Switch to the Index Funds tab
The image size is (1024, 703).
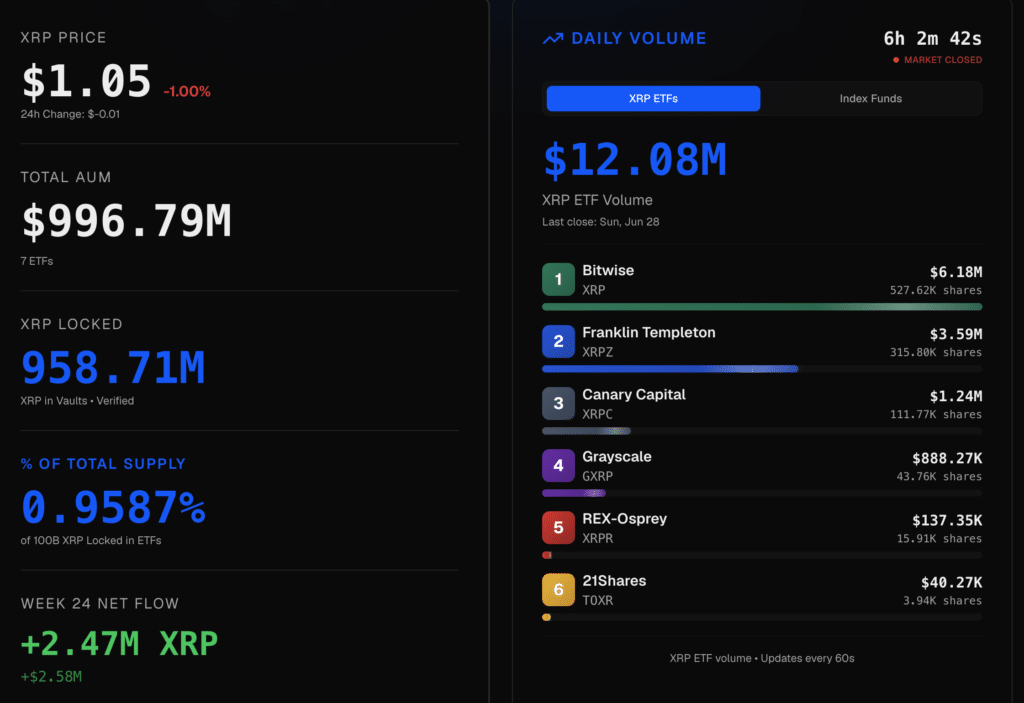(x=871, y=99)
